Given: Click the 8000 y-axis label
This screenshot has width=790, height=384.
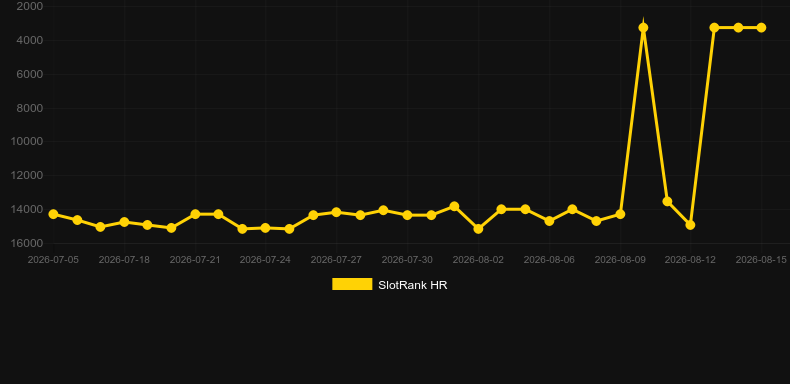Looking at the screenshot, I should [30, 108].
